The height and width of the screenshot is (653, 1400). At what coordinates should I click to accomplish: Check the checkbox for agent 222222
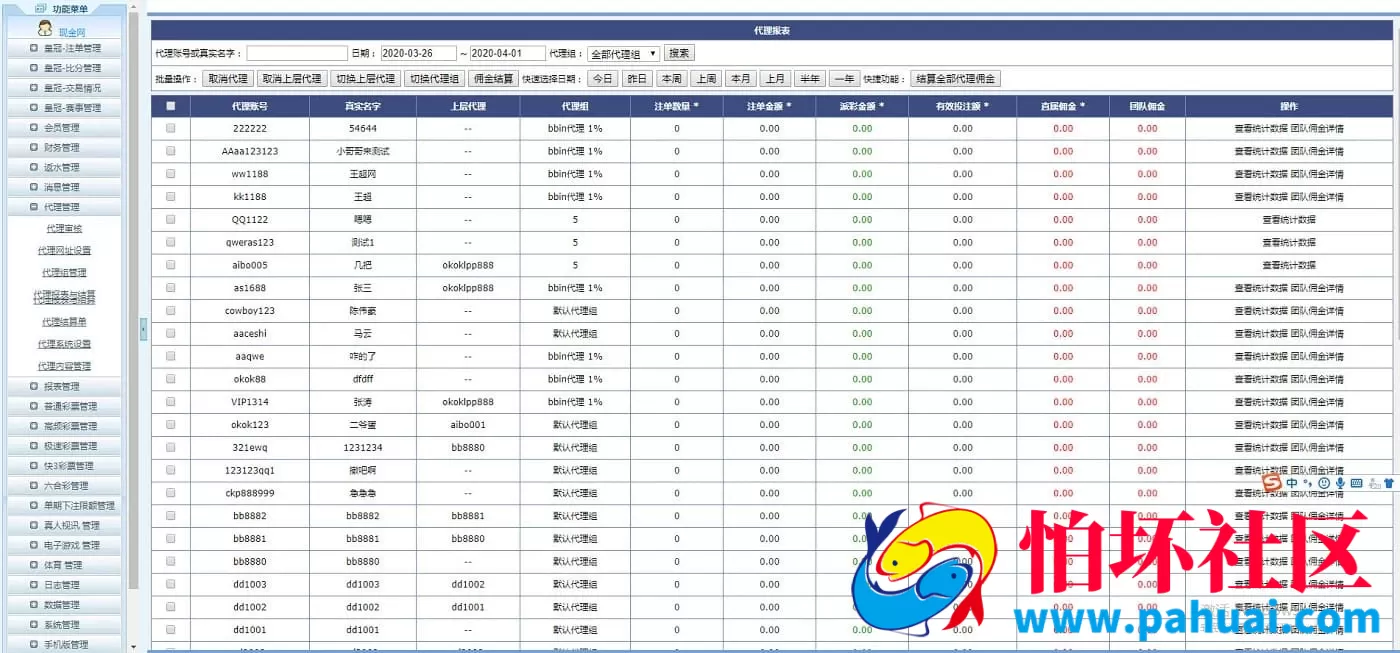(170, 127)
